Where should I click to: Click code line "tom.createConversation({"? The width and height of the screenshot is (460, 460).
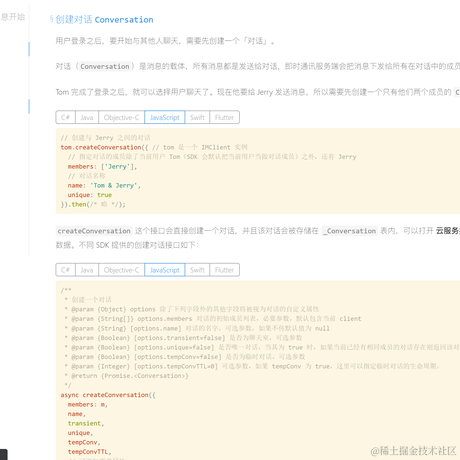[x=104, y=147]
